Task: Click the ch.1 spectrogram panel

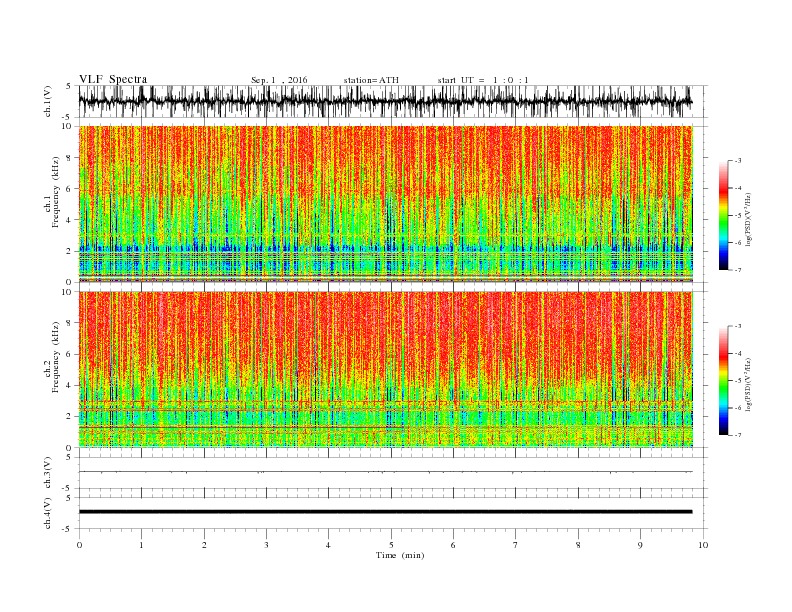Action: [x=386, y=204]
